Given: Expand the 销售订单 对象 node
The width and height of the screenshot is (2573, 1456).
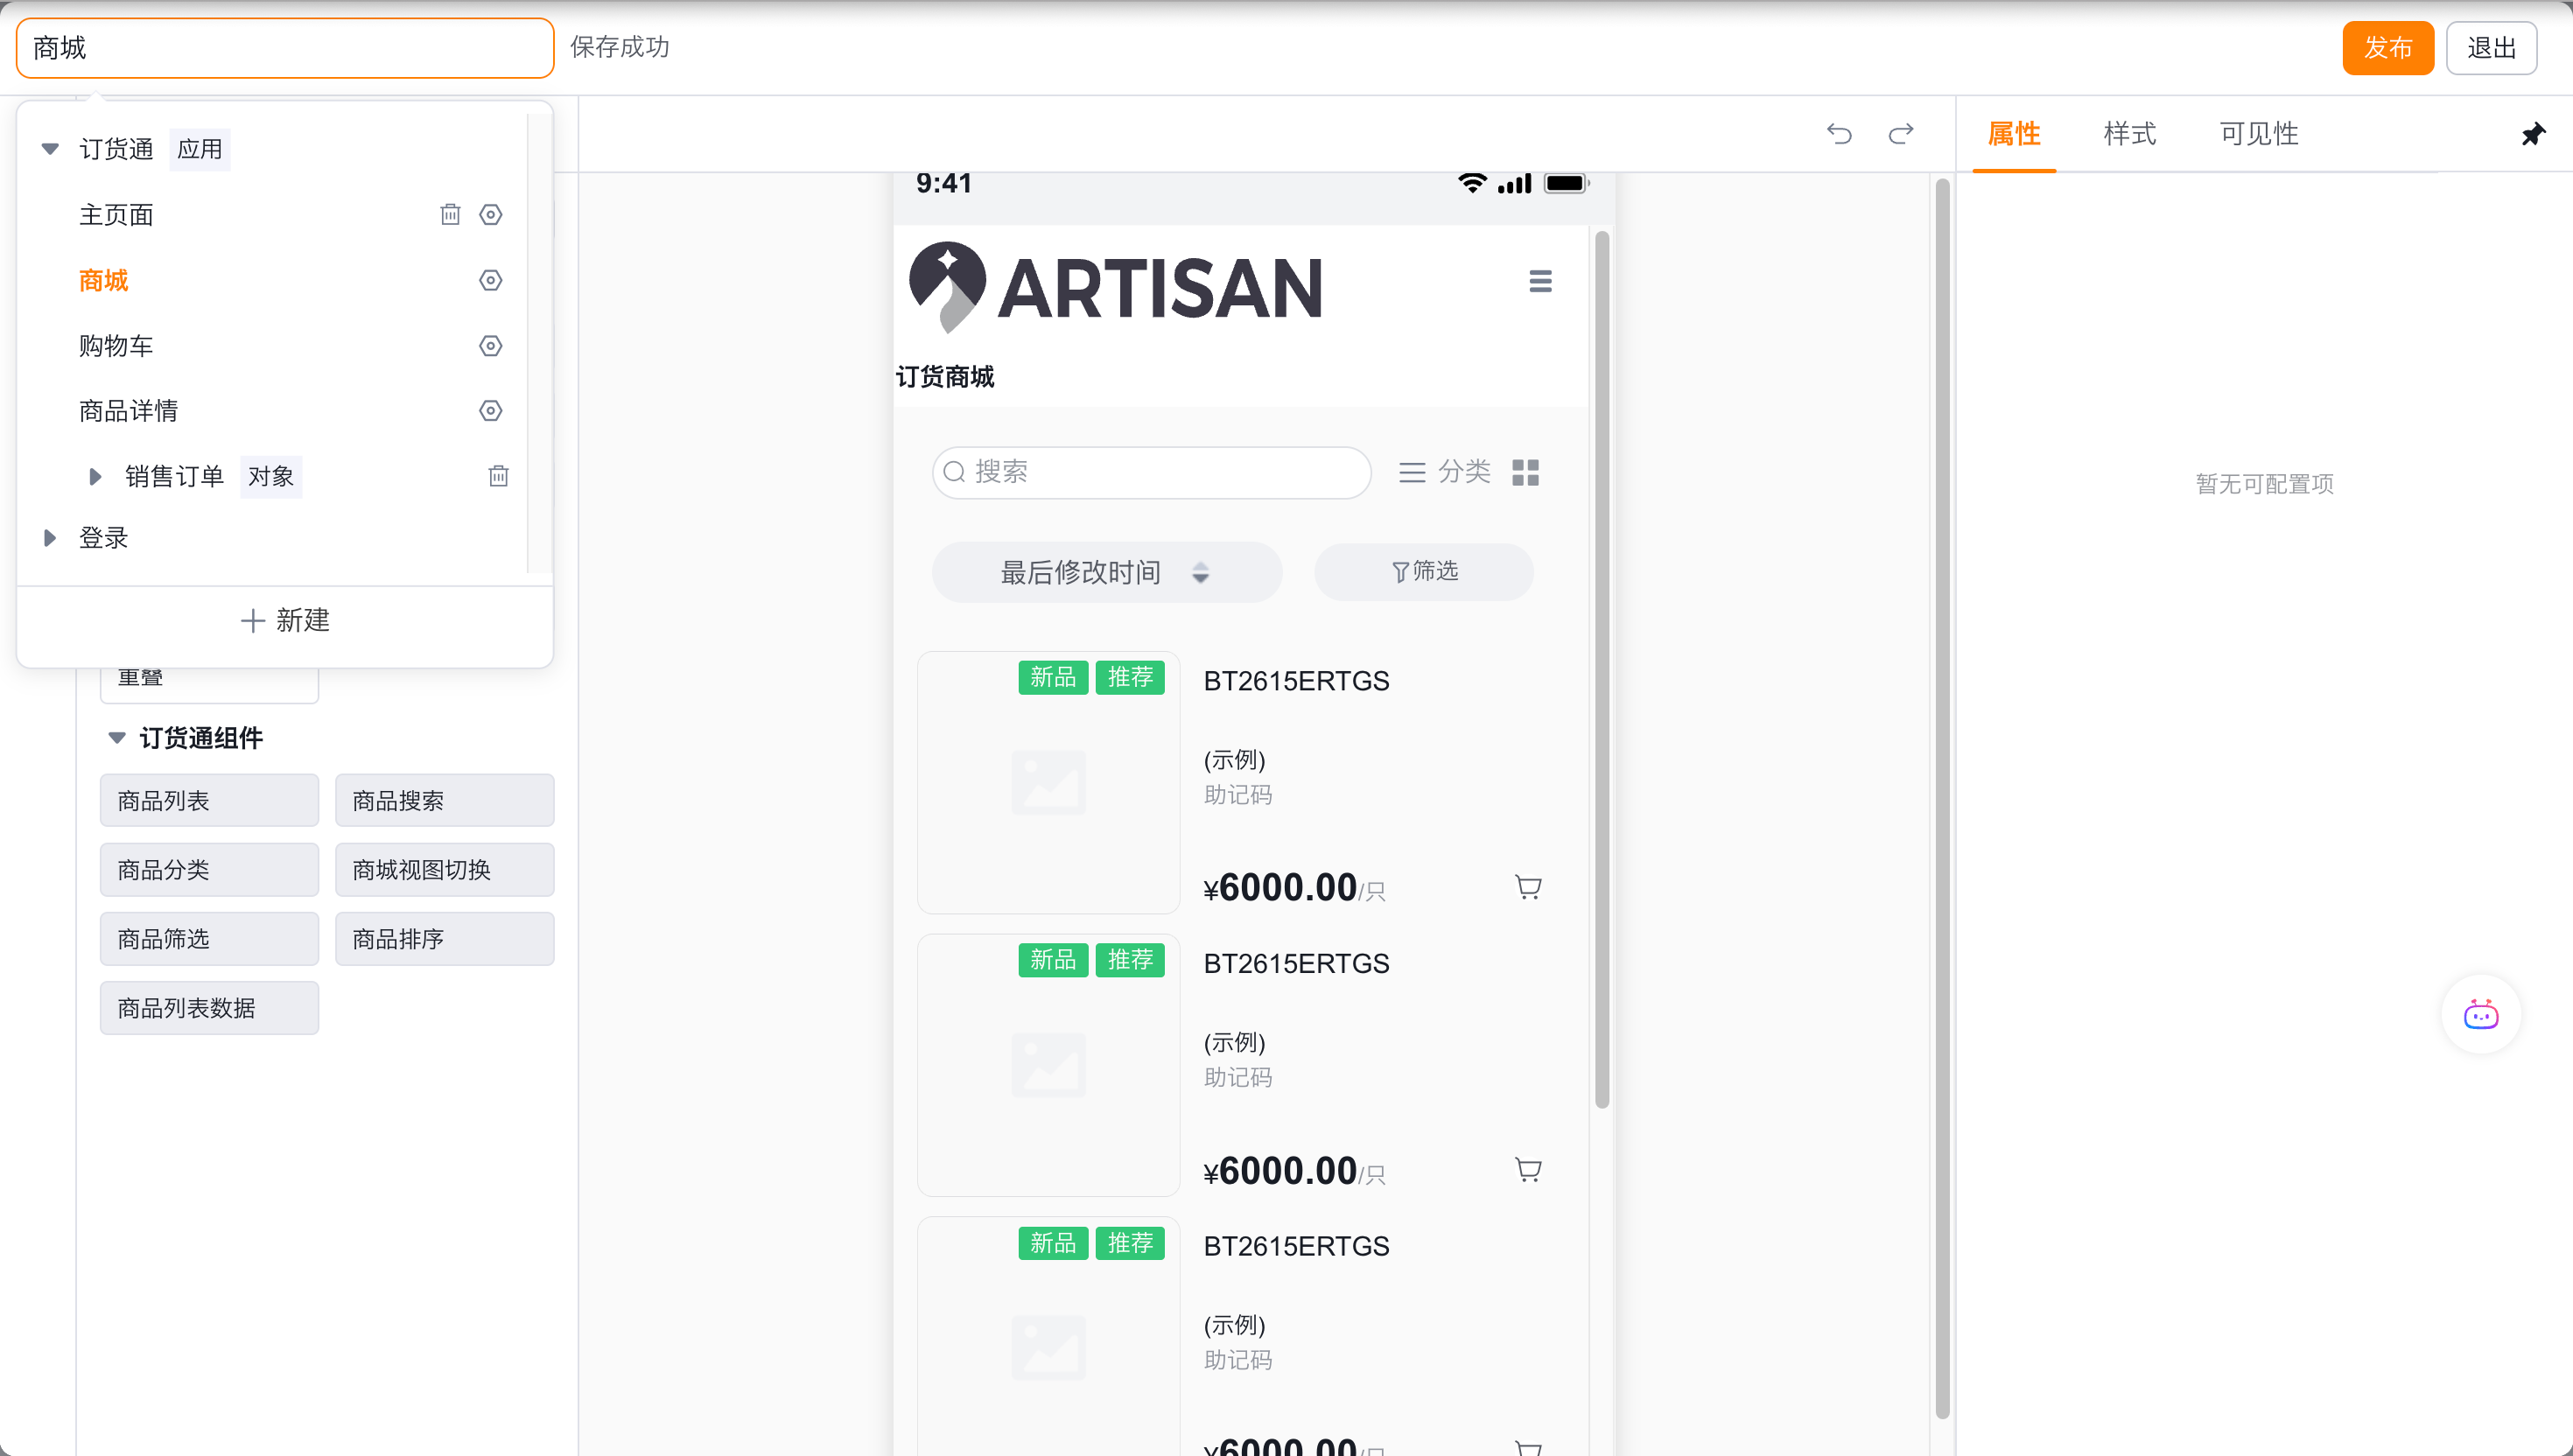Looking at the screenshot, I should click(x=95, y=476).
